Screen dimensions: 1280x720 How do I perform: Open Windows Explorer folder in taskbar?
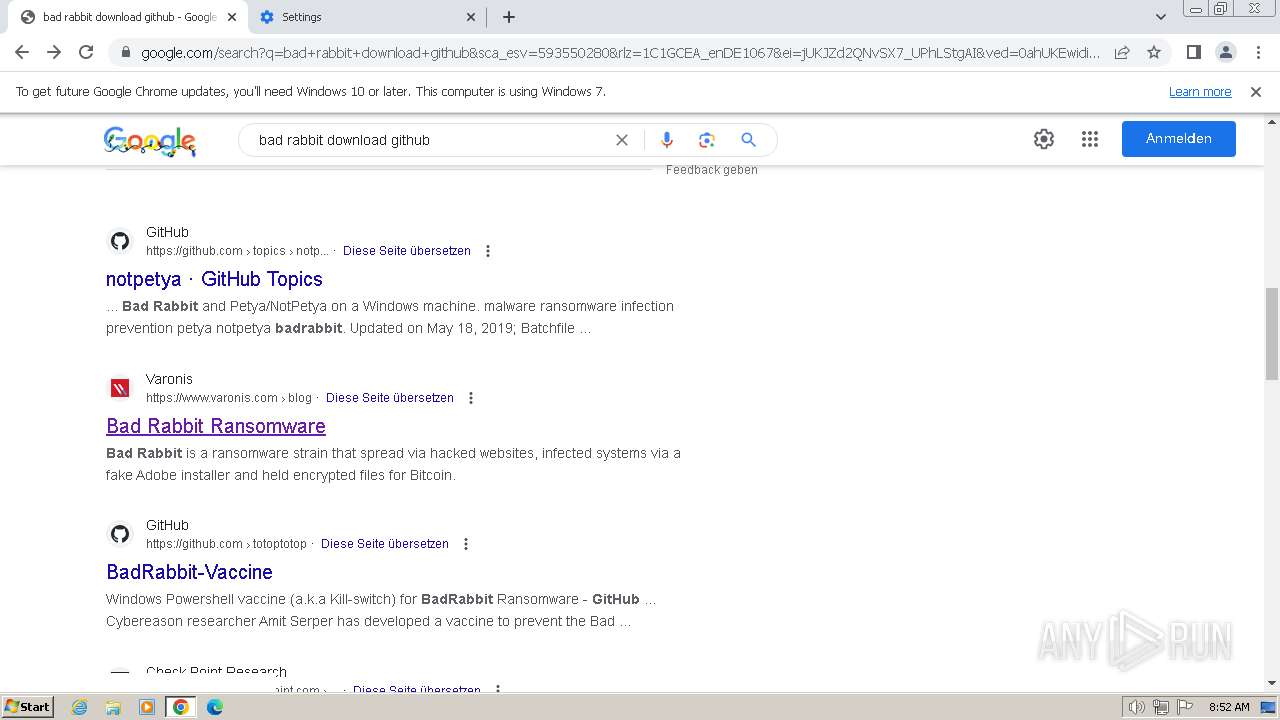point(113,707)
